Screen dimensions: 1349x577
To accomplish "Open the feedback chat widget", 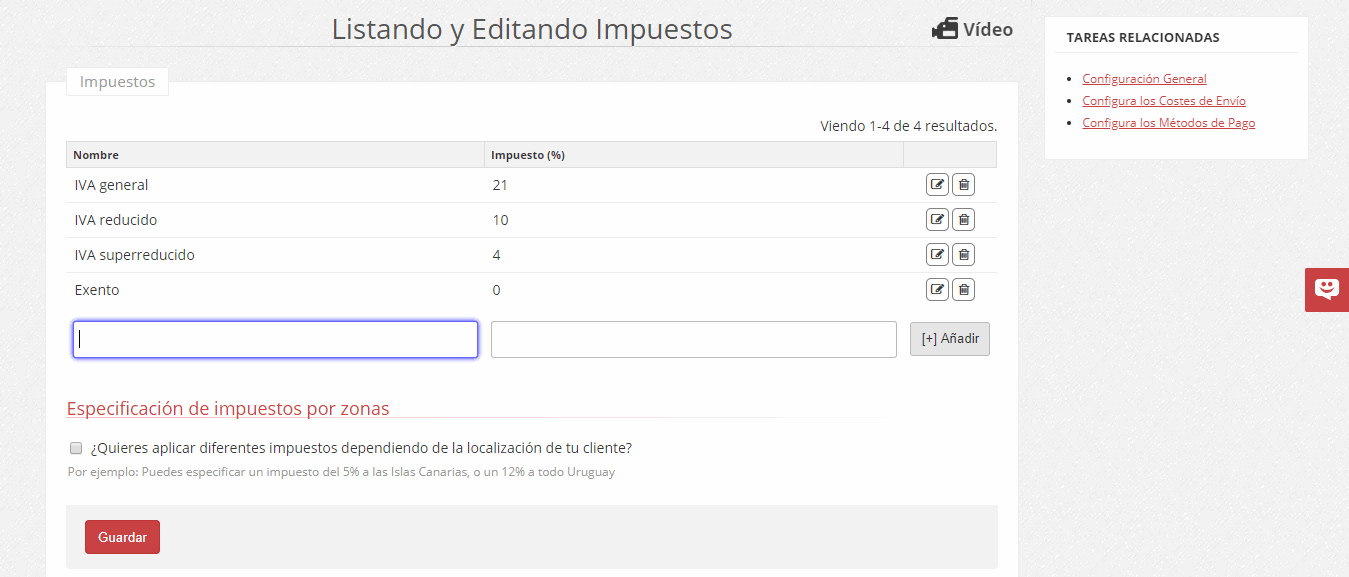I will click(1327, 290).
